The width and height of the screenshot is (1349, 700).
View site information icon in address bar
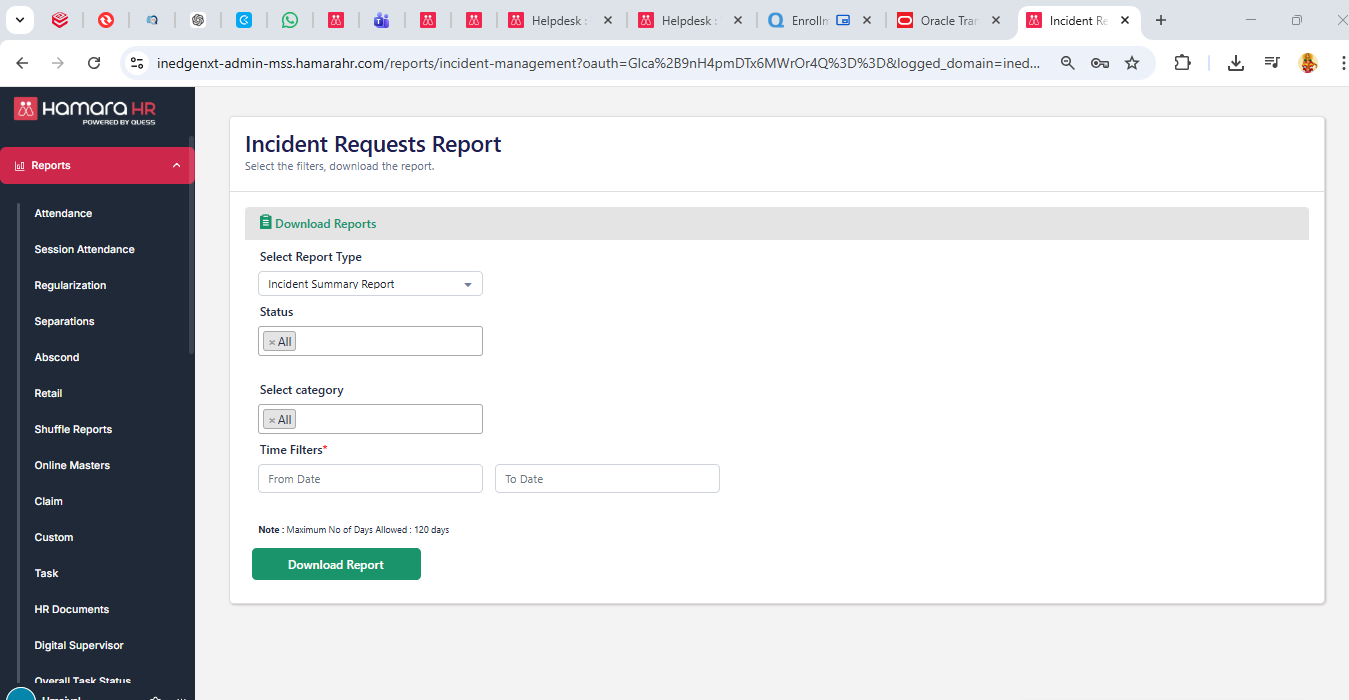[x=138, y=63]
